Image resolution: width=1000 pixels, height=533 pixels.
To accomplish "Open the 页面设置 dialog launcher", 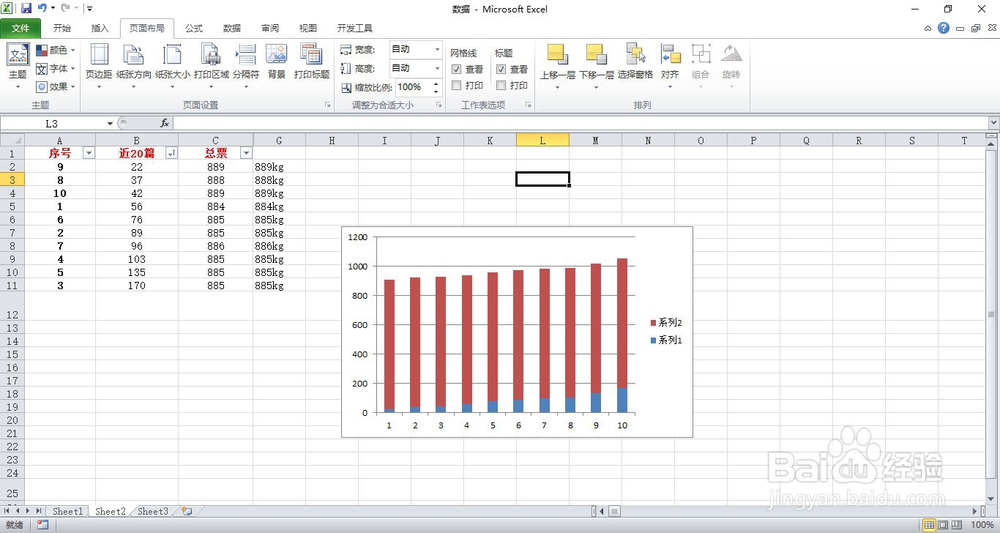I will point(328,105).
